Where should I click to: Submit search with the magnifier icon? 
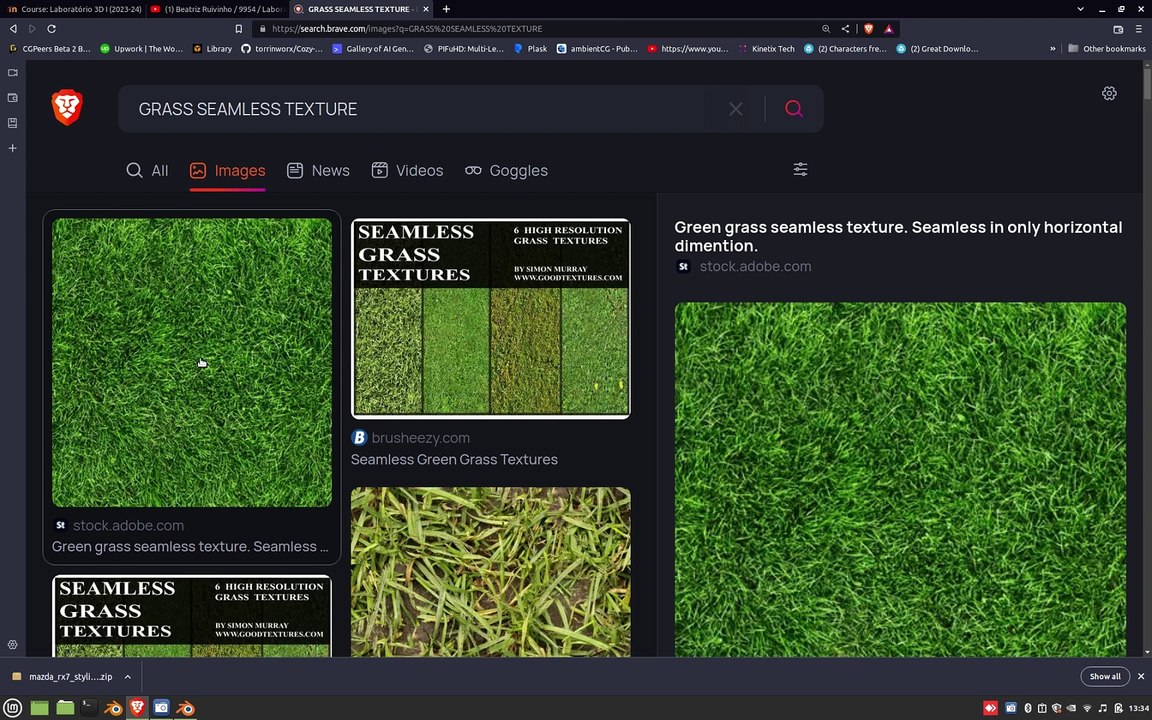click(793, 109)
